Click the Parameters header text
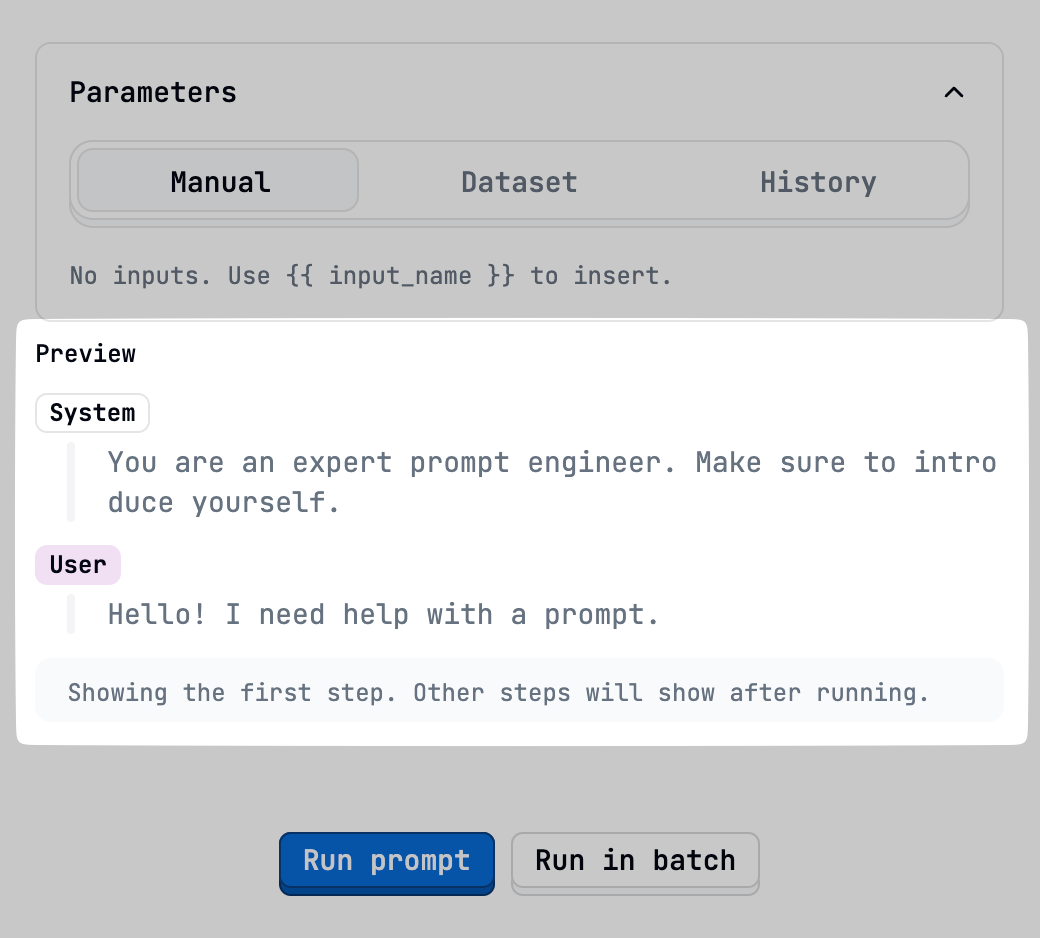This screenshot has width=1040, height=938. point(153,92)
